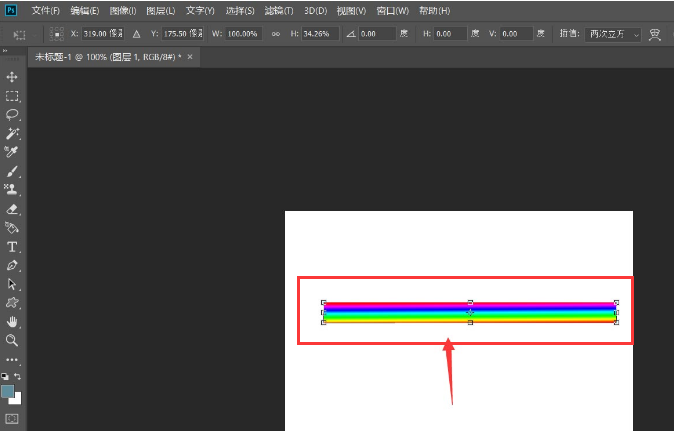
Task: Expand the three-dot Edit Toolbar menu
Action: [12, 359]
